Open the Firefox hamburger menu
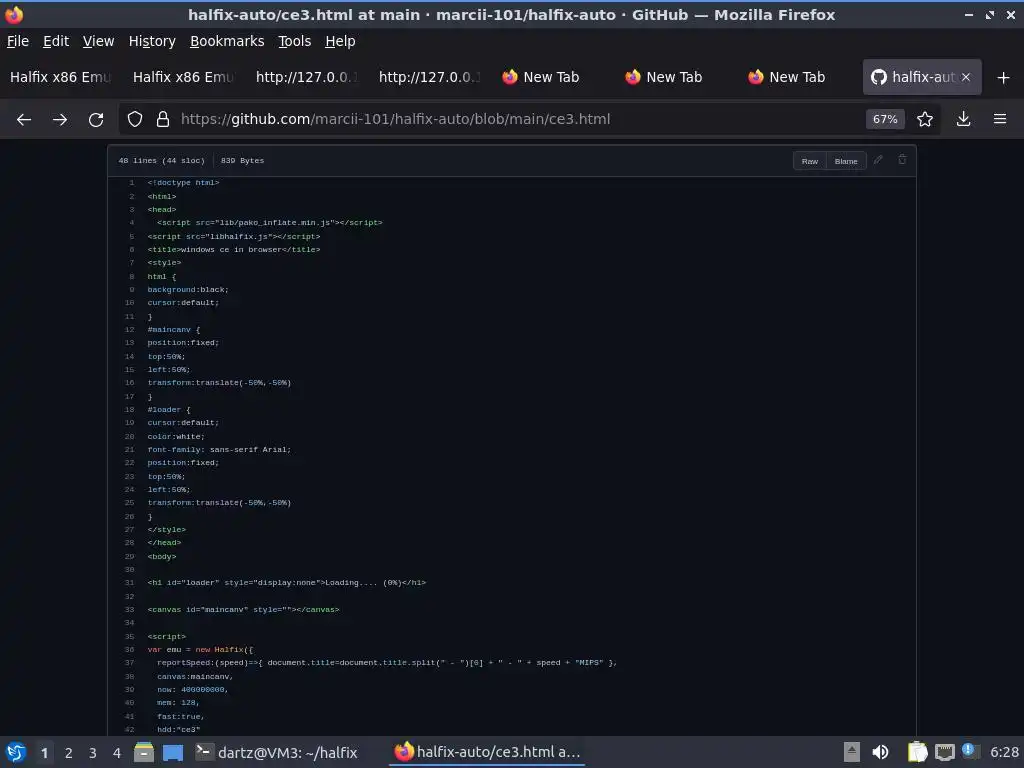The image size is (1024, 768). (1000, 120)
